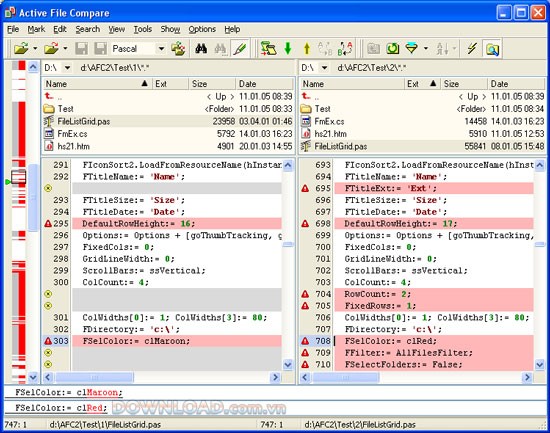The image size is (550, 433).
Task: Click missing-line circle marker below line 292
Action: (48, 188)
